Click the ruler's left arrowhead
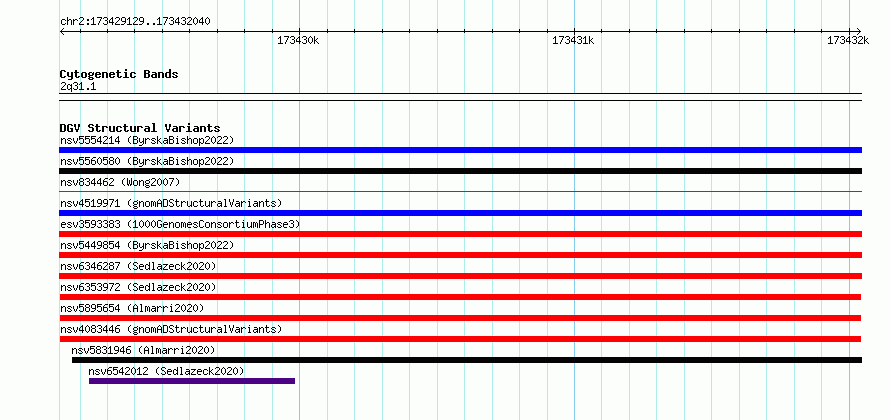This screenshot has height=420, width=890. tap(62, 31)
